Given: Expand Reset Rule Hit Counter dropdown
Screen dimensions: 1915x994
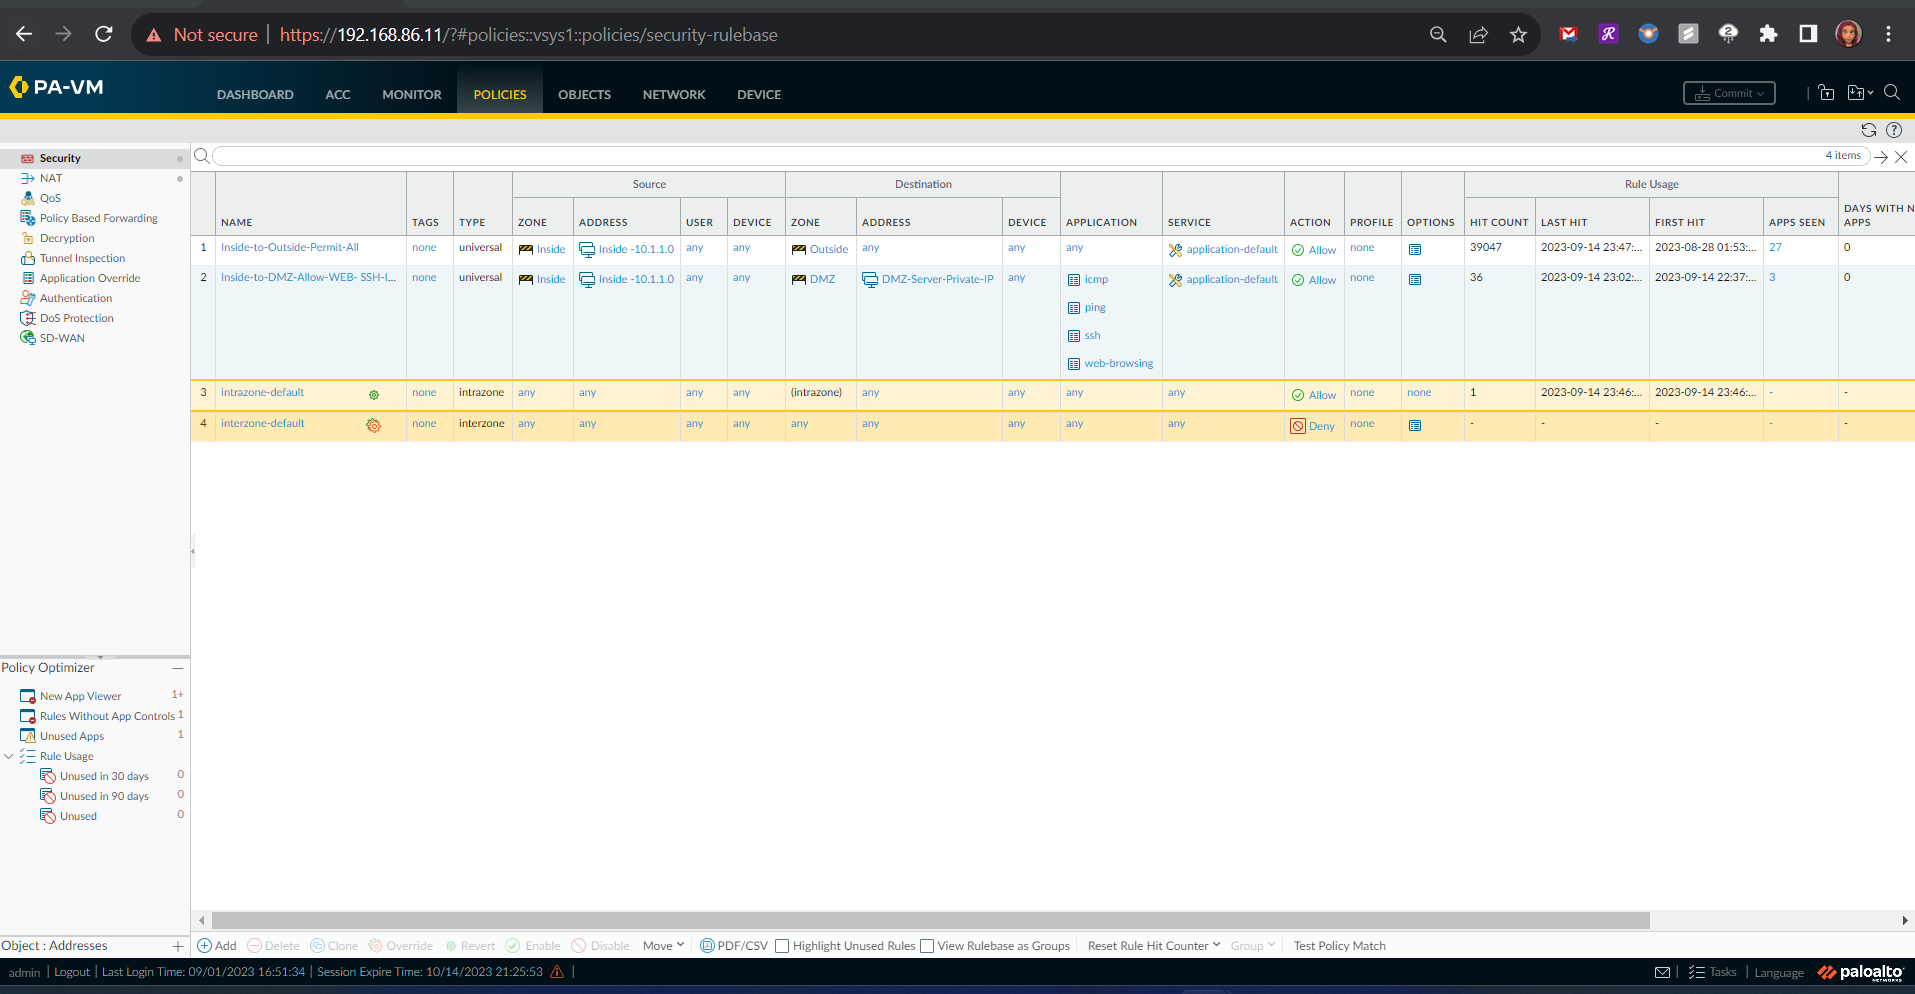Looking at the screenshot, I should 1153,946.
